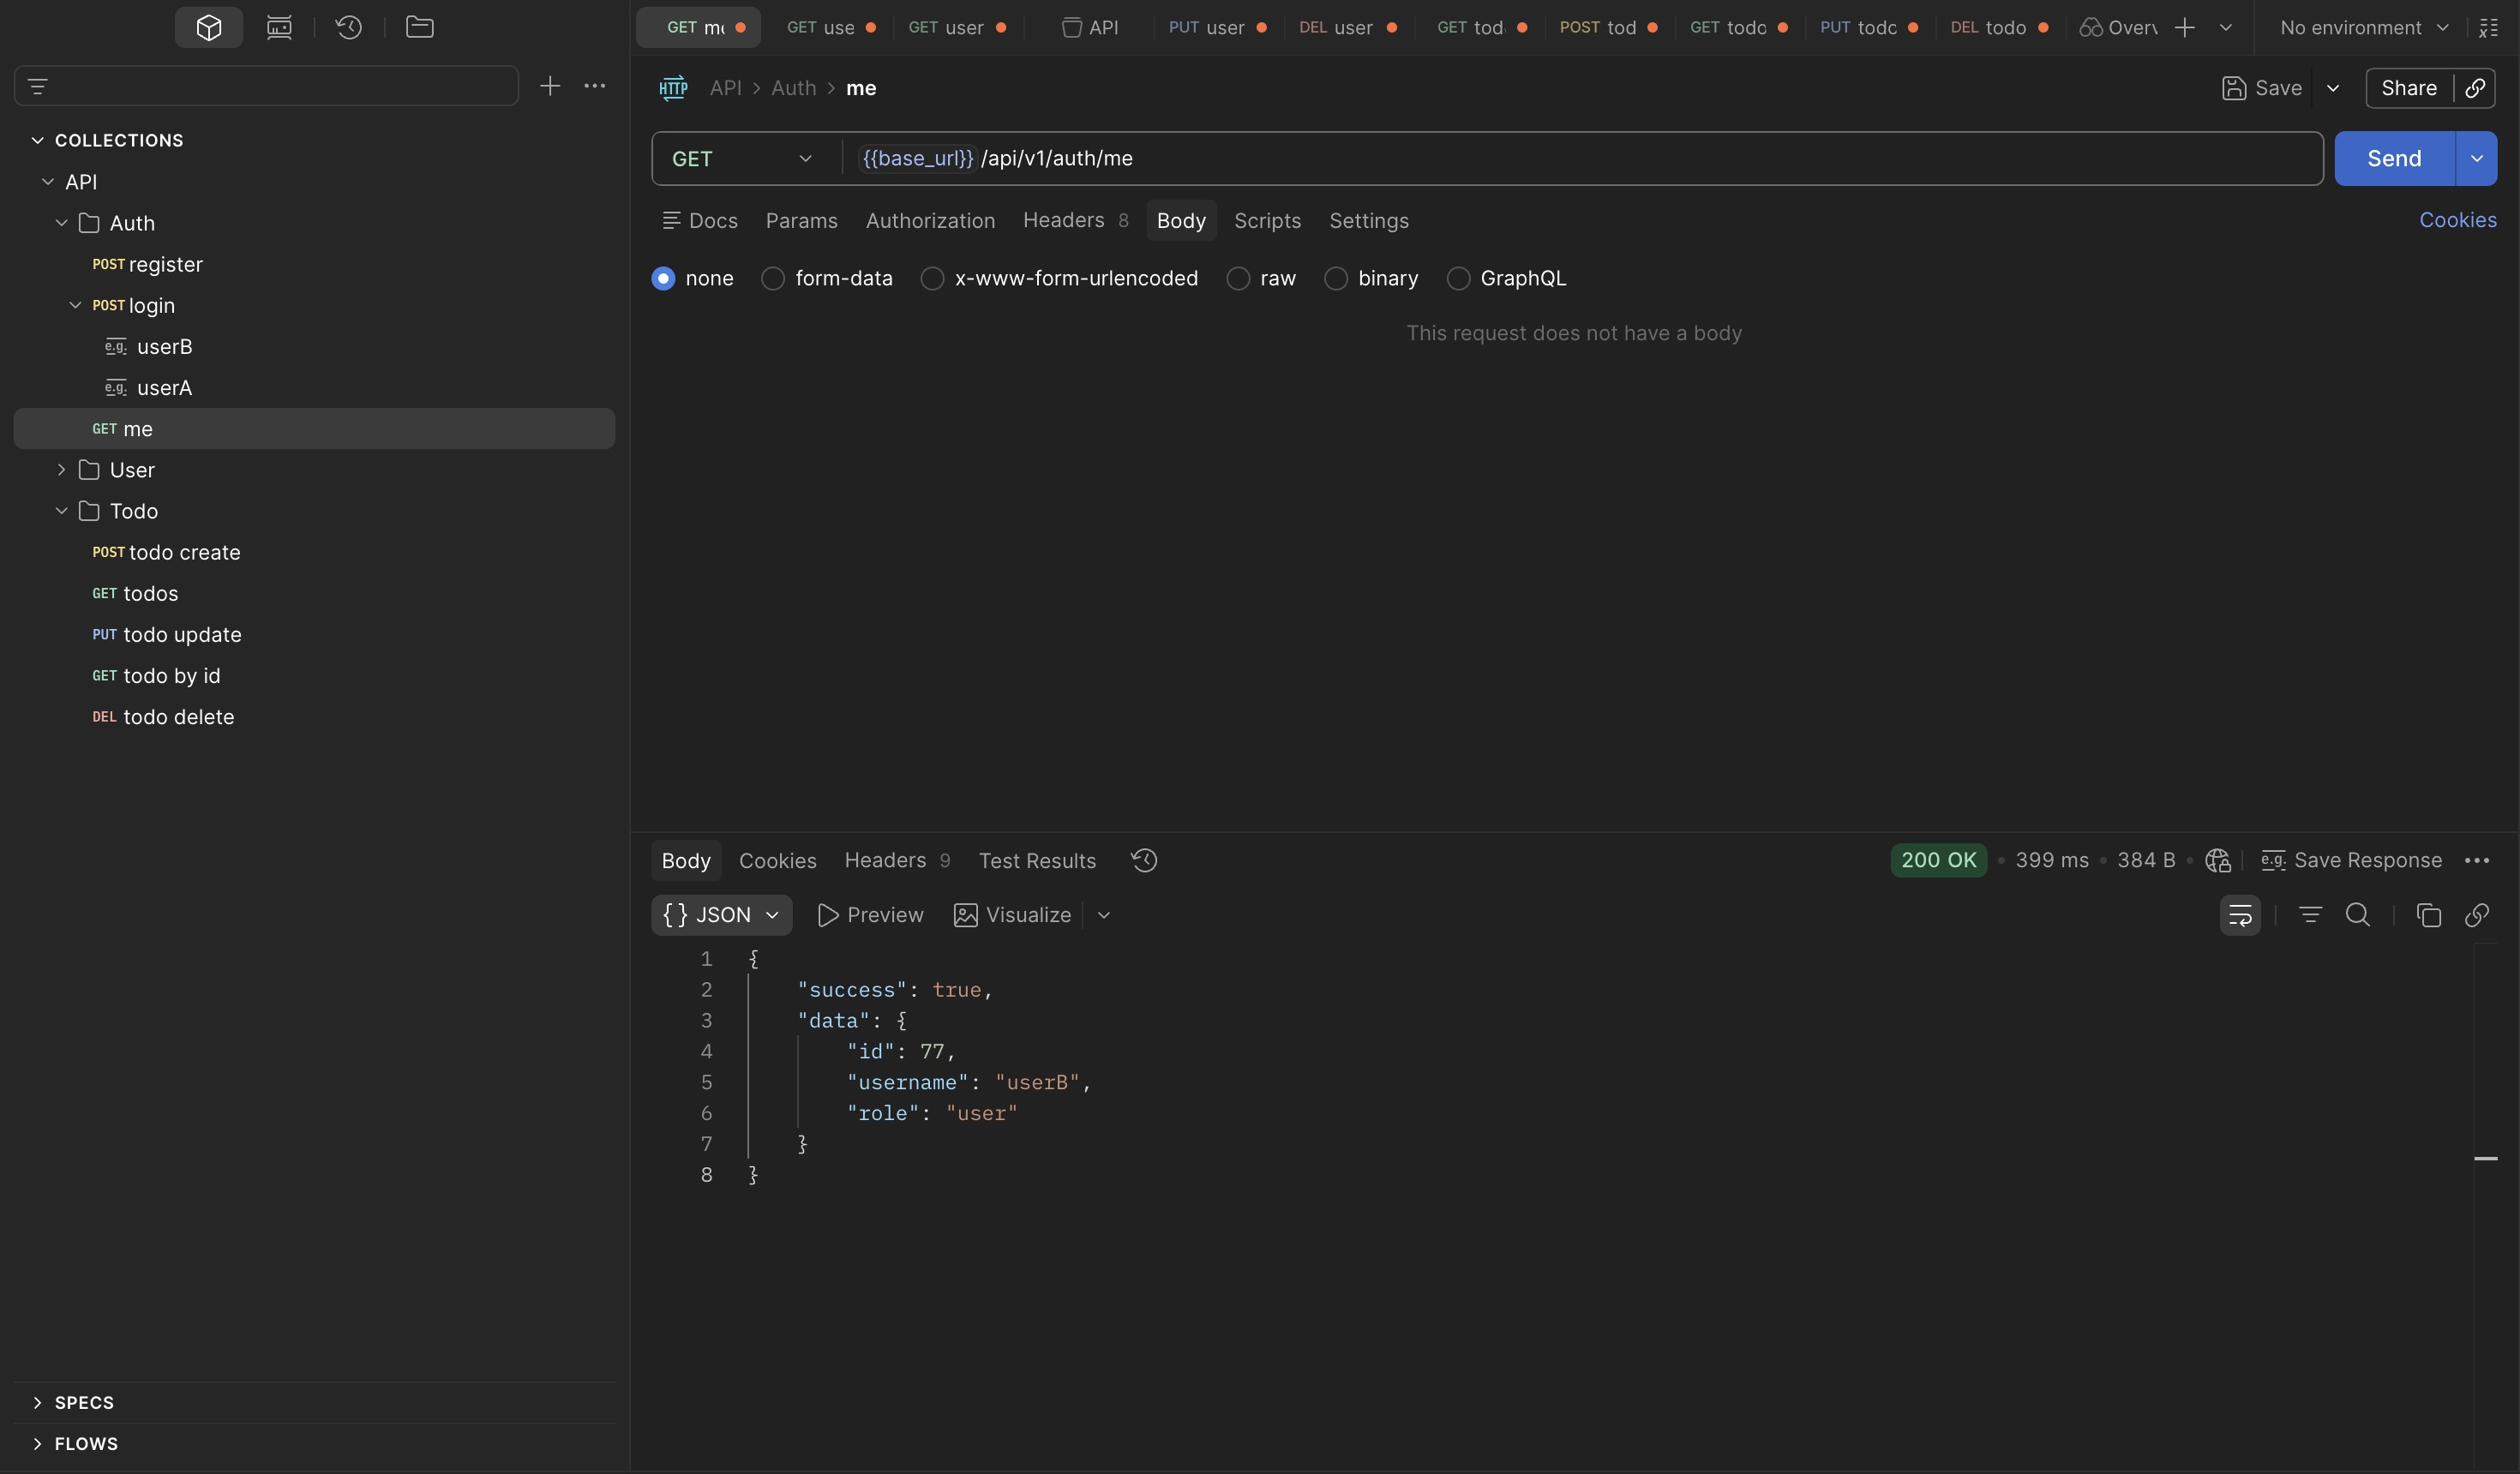Viewport: 2520px width, 1474px height.
Task: Copy the response body with copy icon
Action: click(x=2429, y=915)
